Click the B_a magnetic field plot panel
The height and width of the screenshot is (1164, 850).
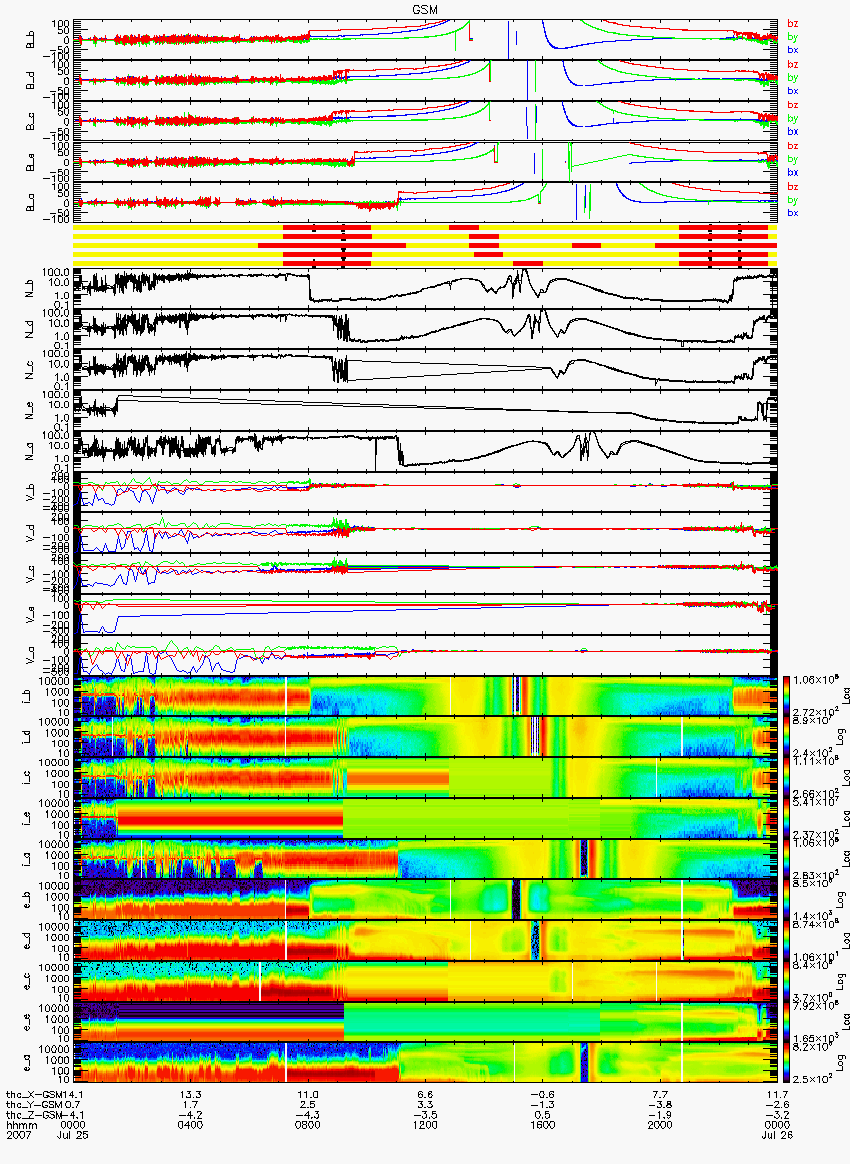pyautogui.click(x=425, y=203)
